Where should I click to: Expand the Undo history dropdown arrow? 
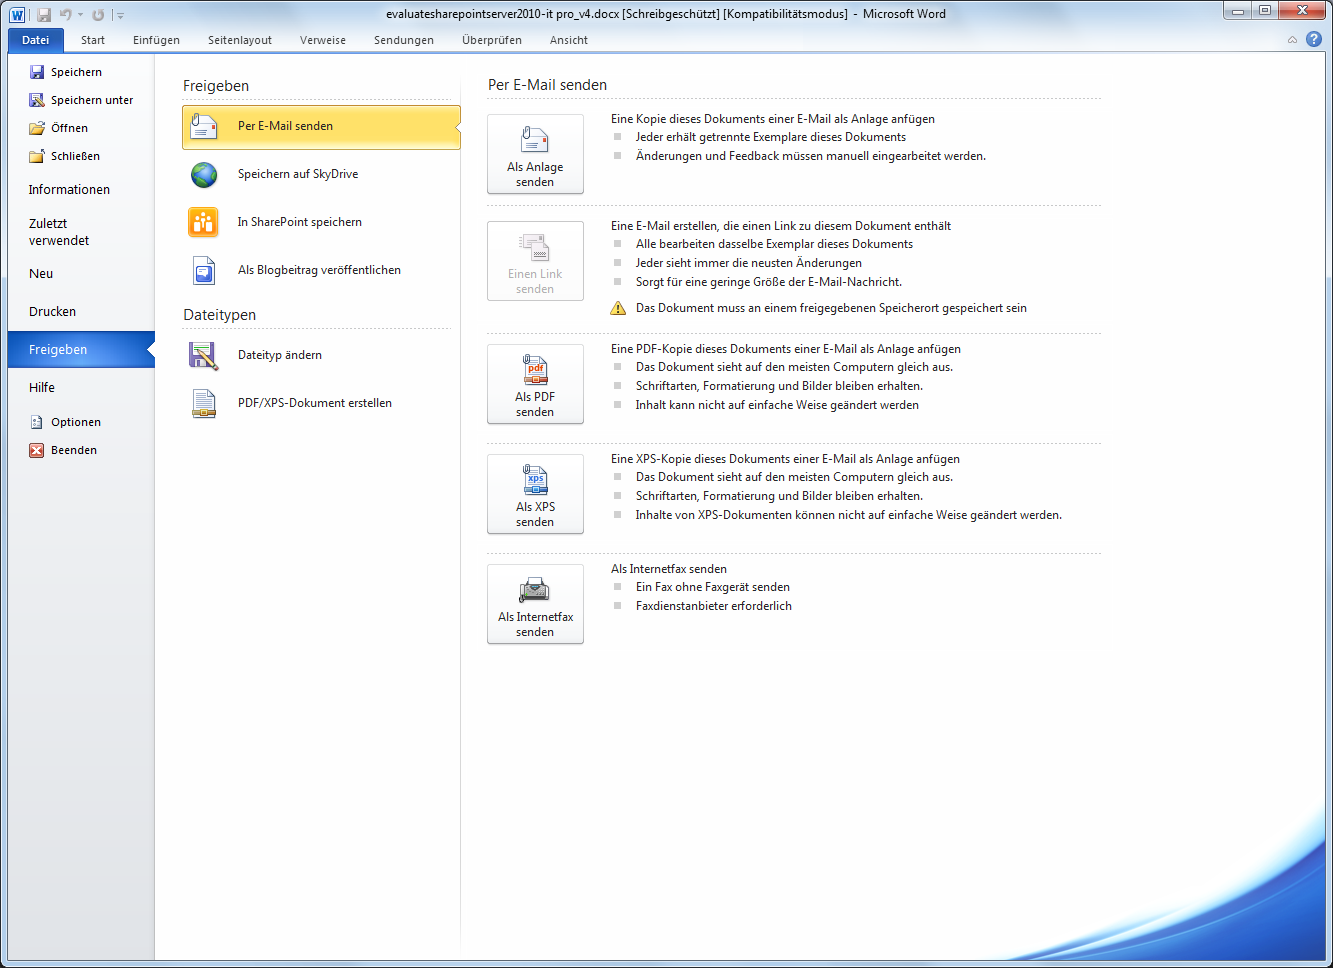click(80, 15)
